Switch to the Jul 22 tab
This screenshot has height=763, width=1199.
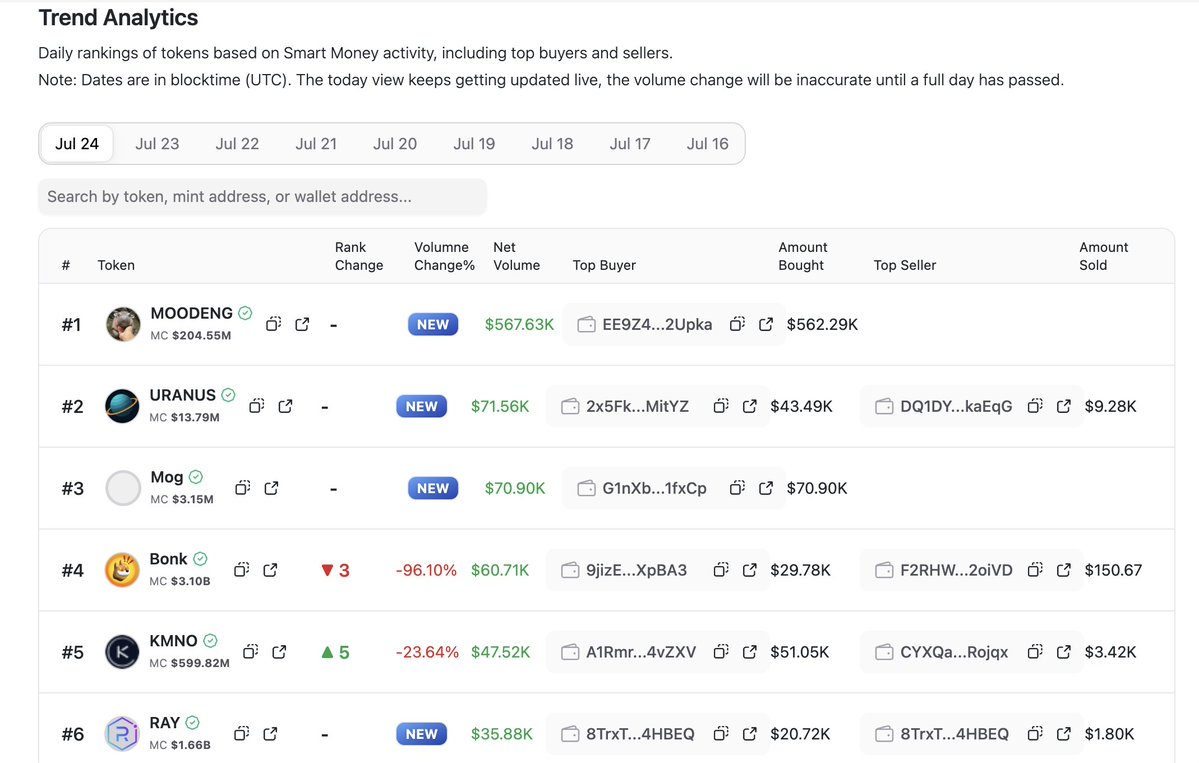[237, 144]
